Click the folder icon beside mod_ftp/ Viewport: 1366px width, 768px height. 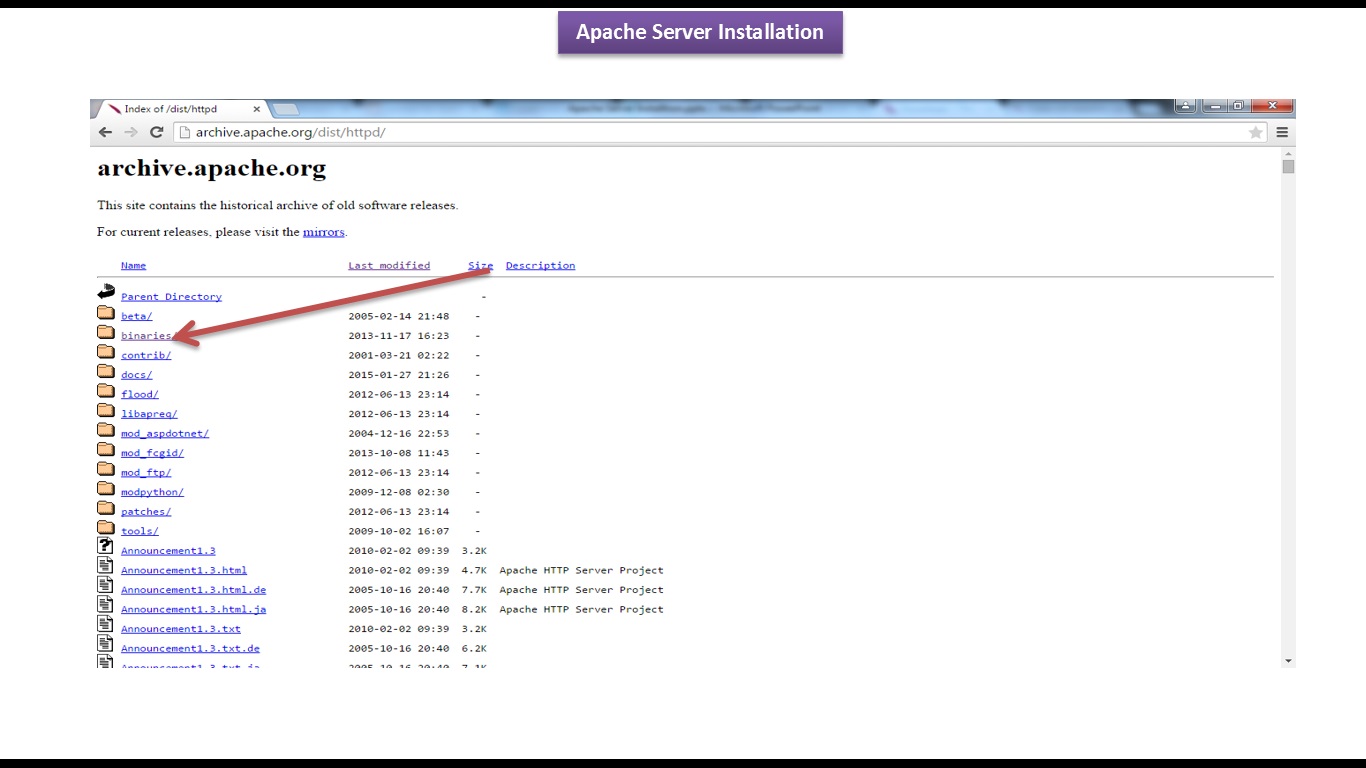pos(106,469)
